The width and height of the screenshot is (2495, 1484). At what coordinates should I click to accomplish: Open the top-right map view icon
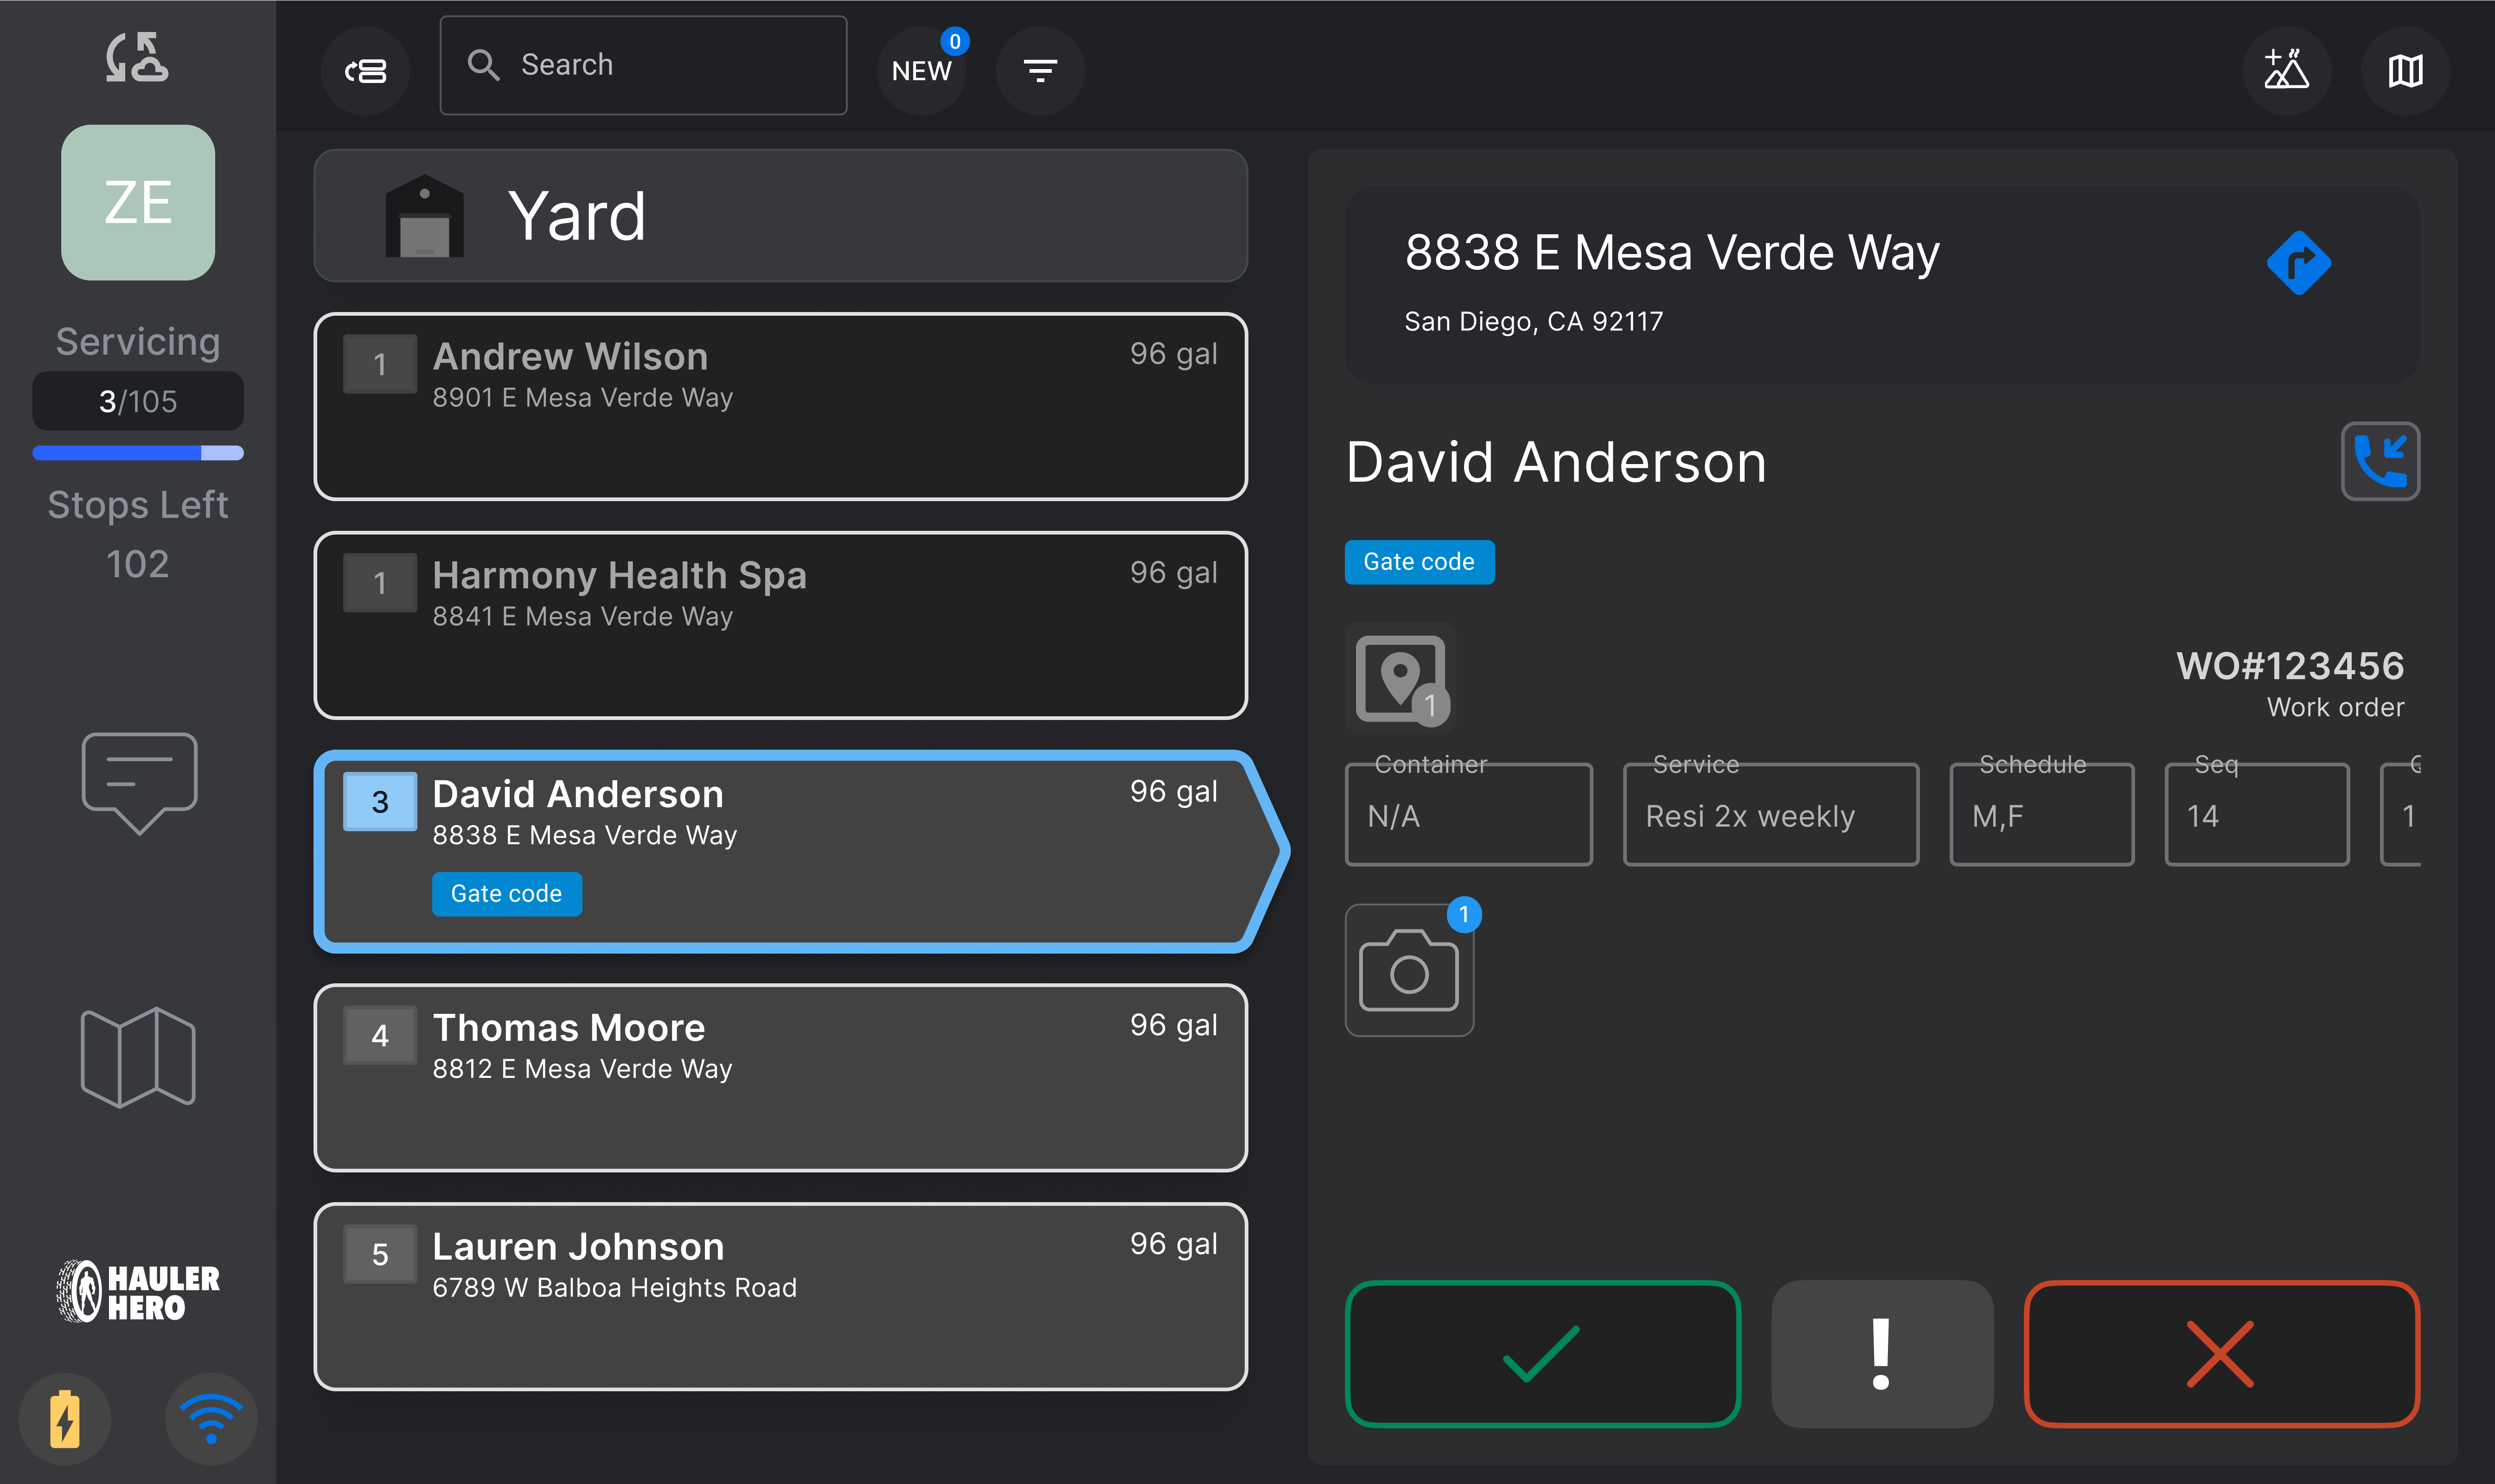point(2405,71)
